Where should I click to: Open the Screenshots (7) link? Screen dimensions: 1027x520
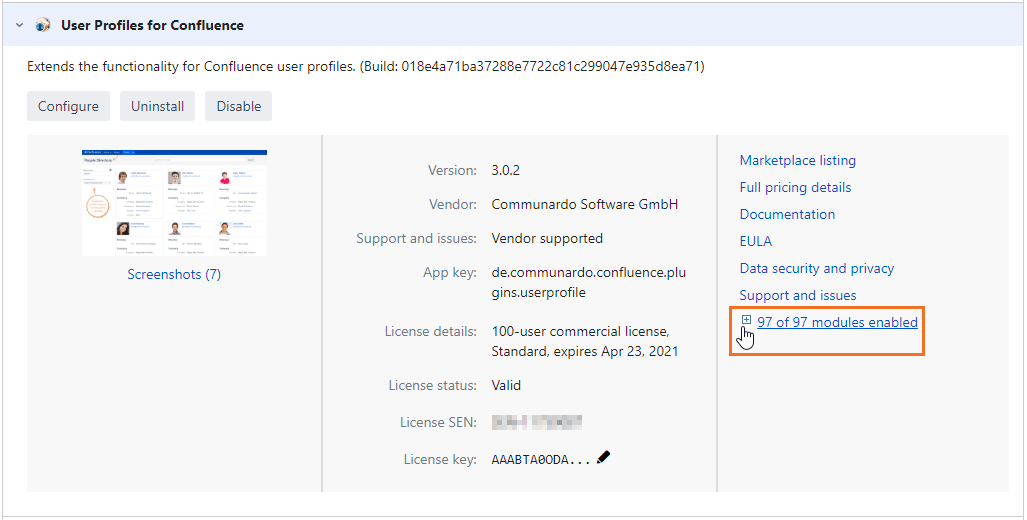pyautogui.click(x=174, y=274)
